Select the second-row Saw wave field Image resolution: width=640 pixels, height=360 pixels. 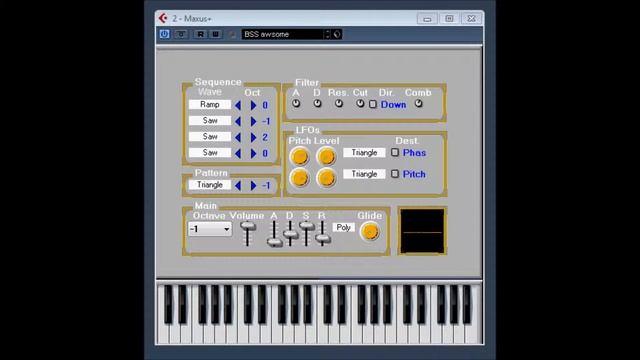point(210,120)
